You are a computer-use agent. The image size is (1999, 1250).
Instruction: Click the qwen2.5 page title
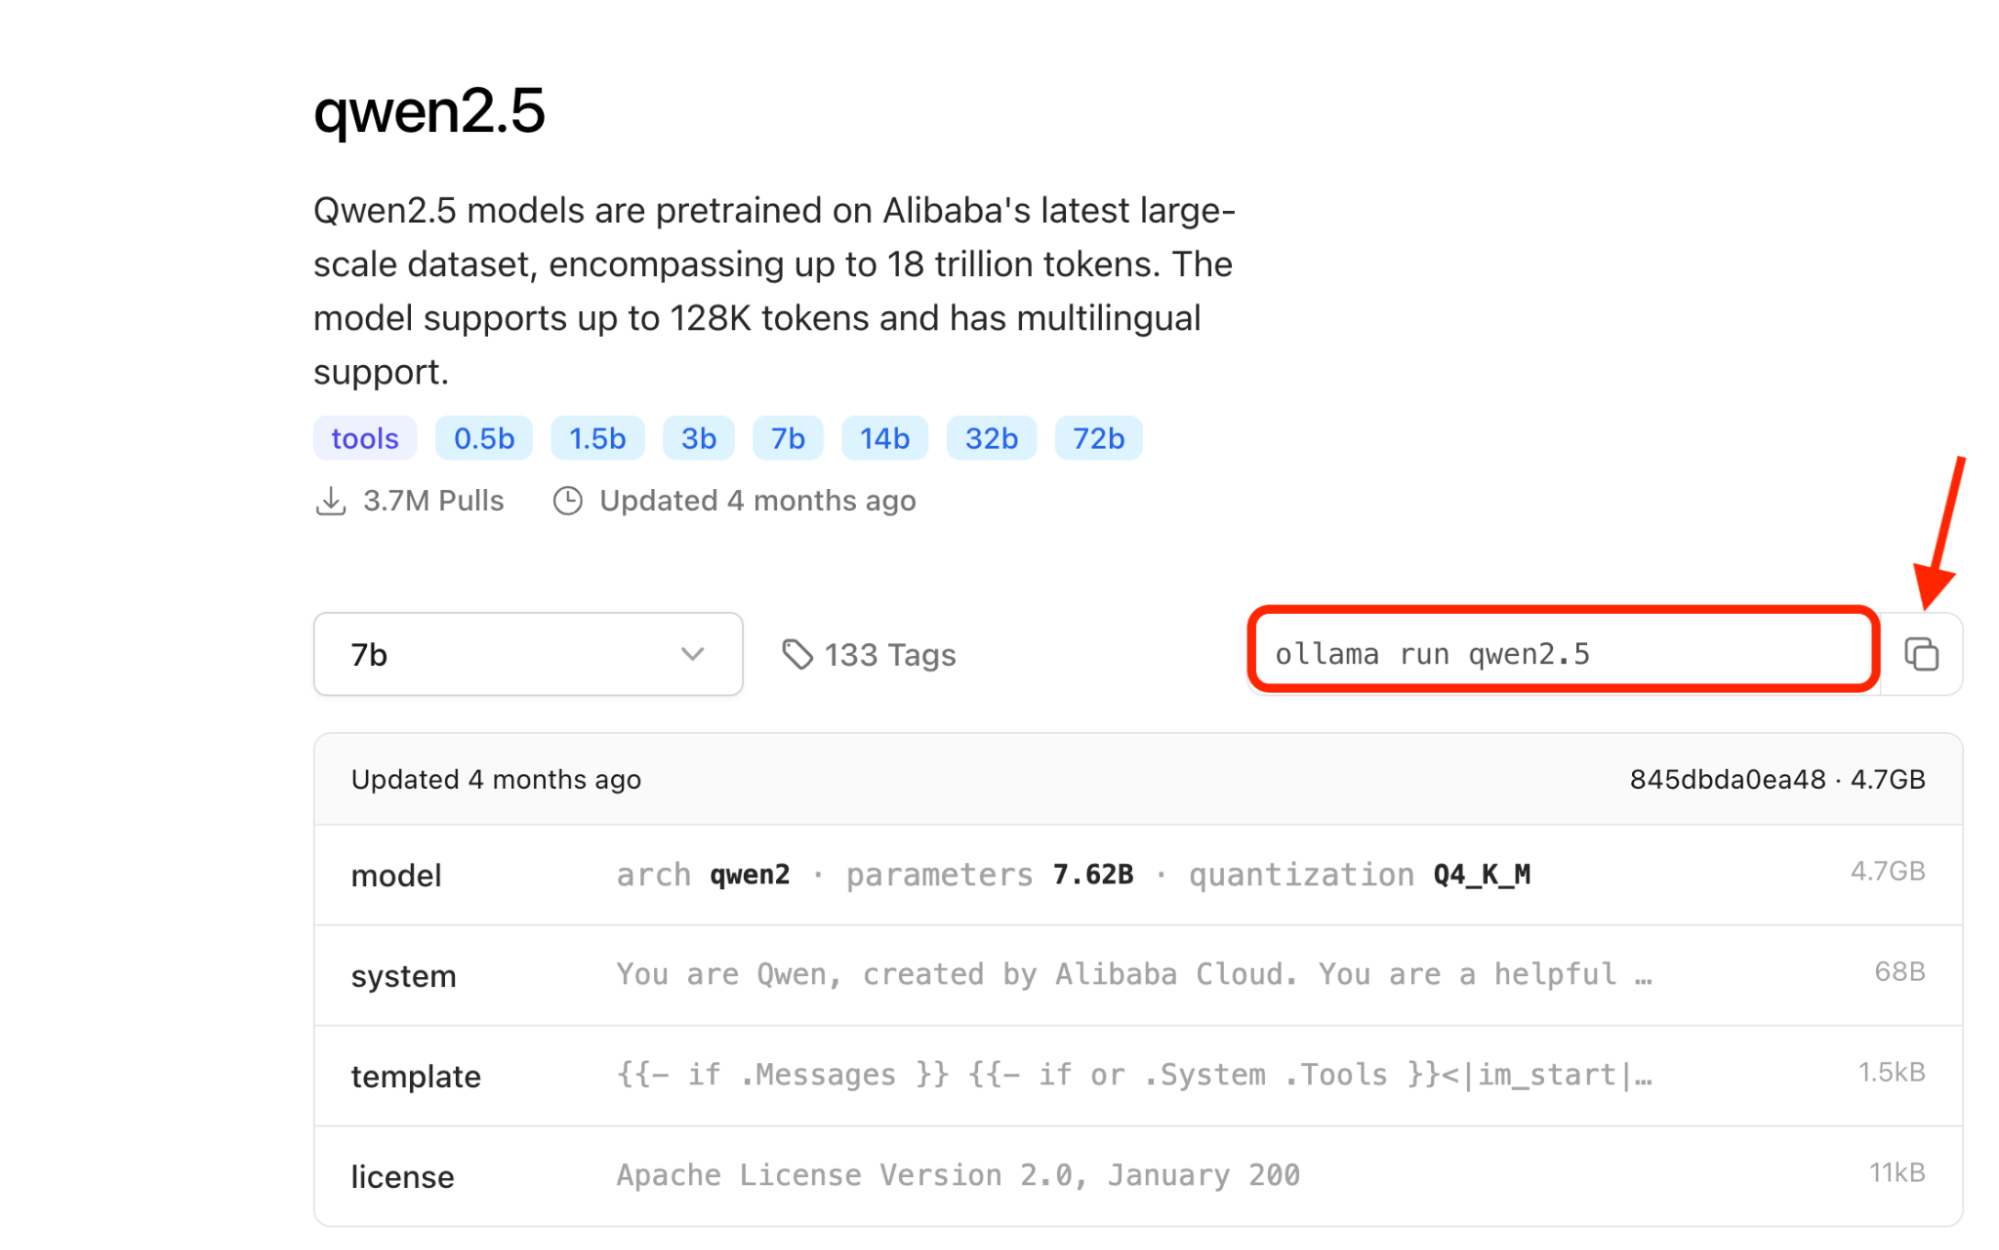tap(430, 112)
